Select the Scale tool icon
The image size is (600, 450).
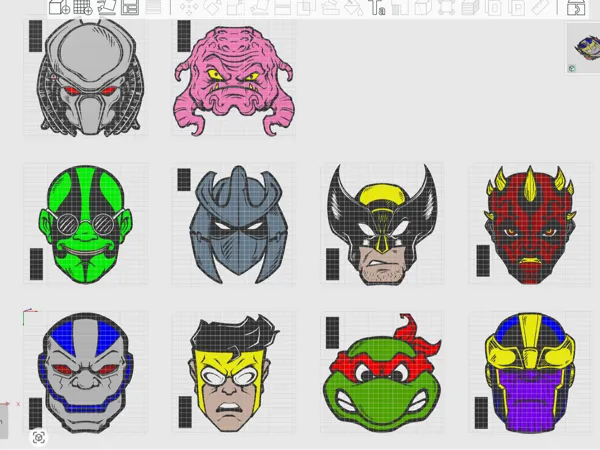(236, 7)
